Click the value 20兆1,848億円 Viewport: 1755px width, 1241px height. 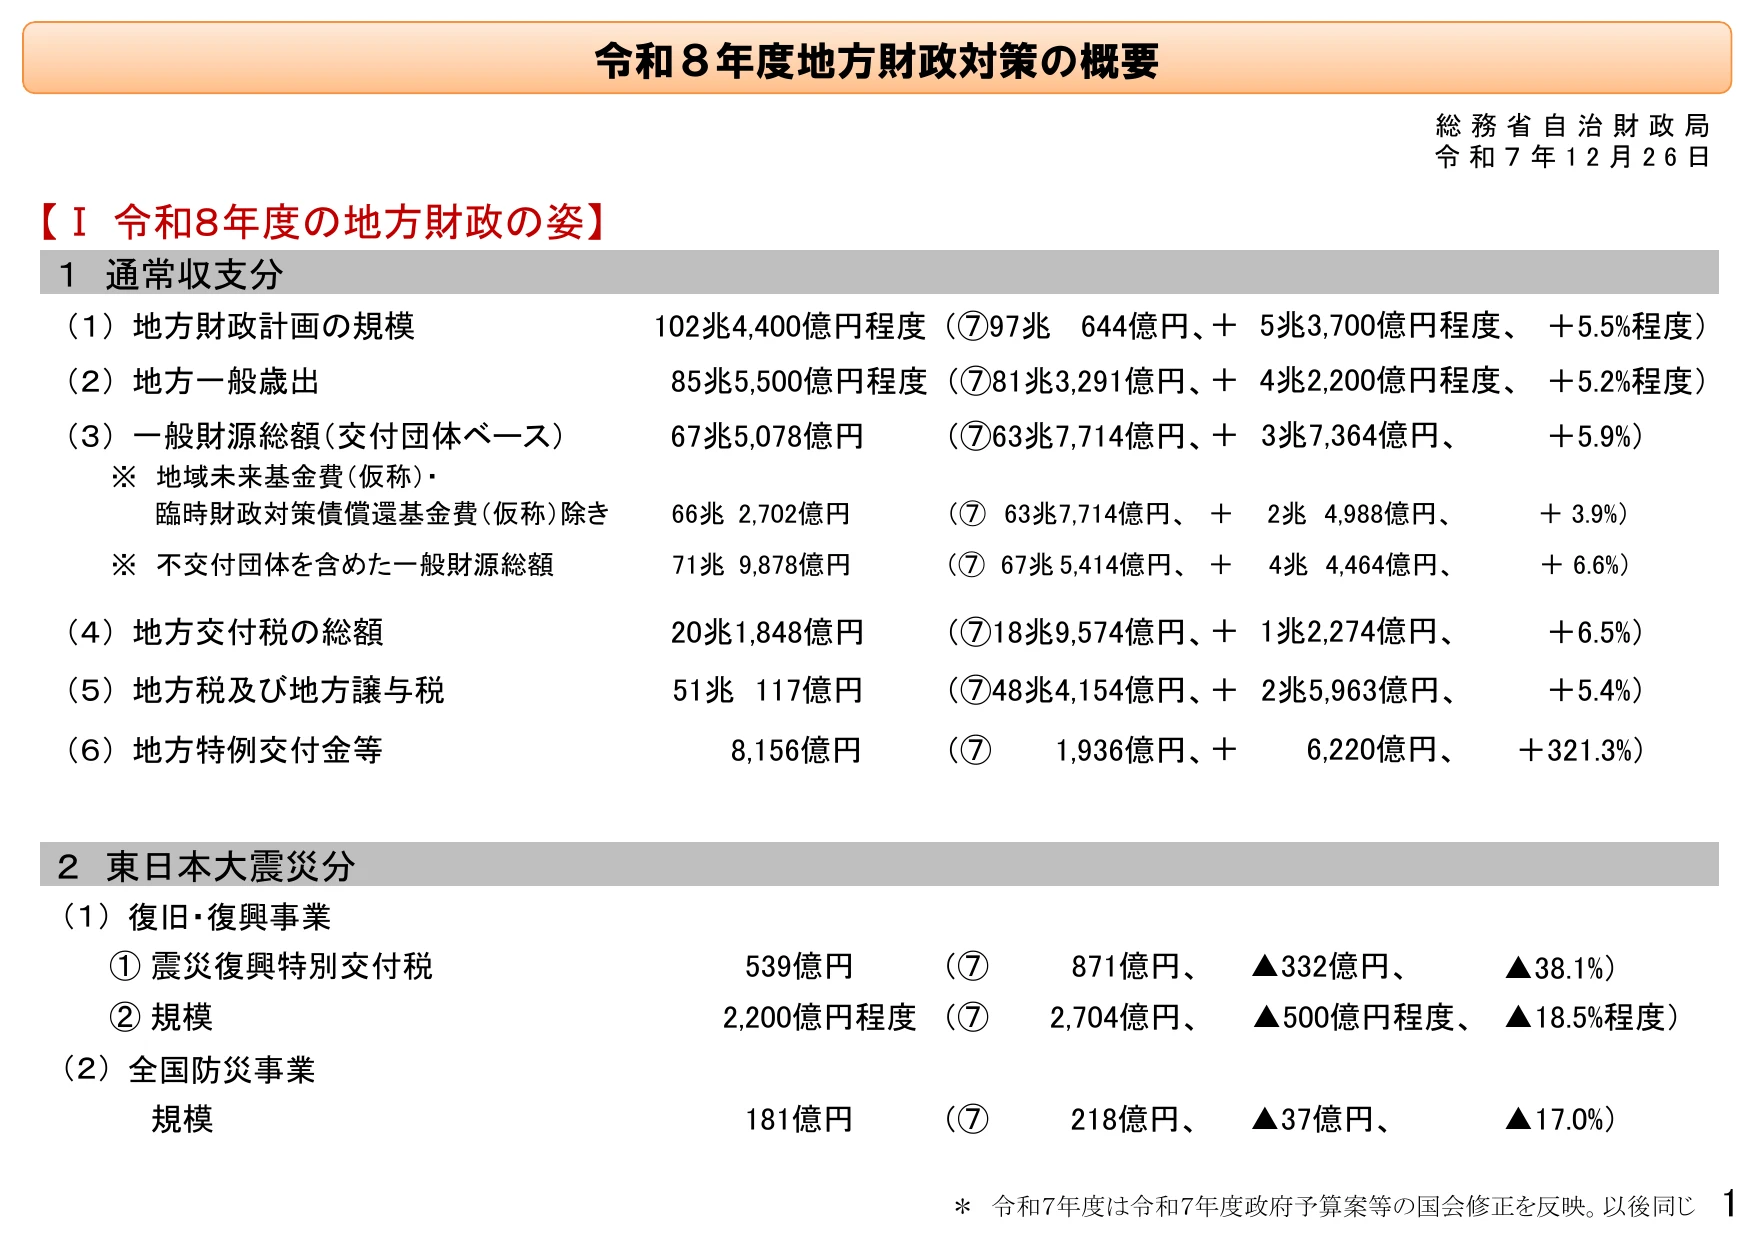pos(767,632)
